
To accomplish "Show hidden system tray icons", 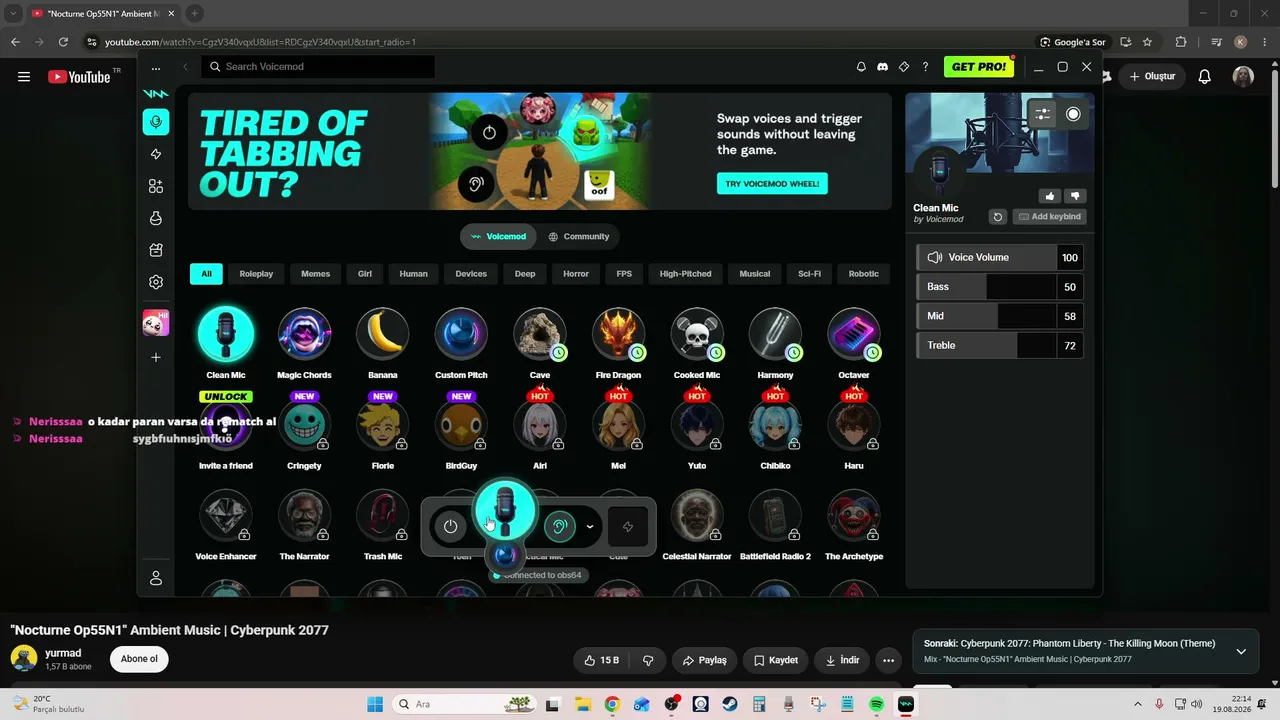I will pyautogui.click(x=1137, y=704).
